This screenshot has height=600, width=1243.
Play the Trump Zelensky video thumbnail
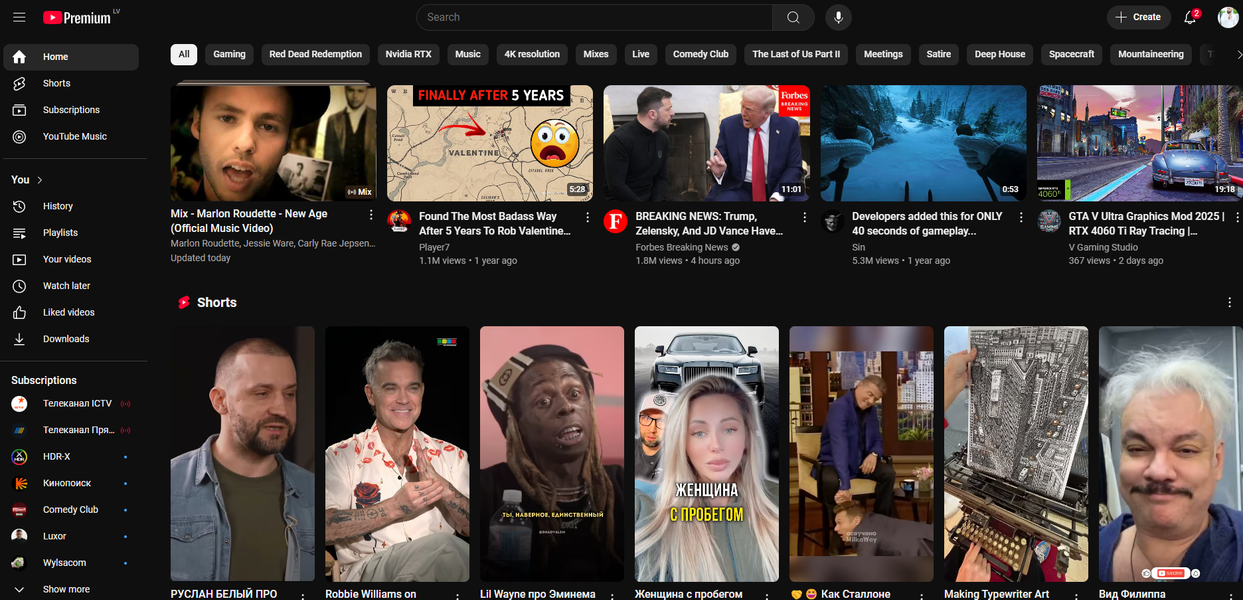coord(707,143)
